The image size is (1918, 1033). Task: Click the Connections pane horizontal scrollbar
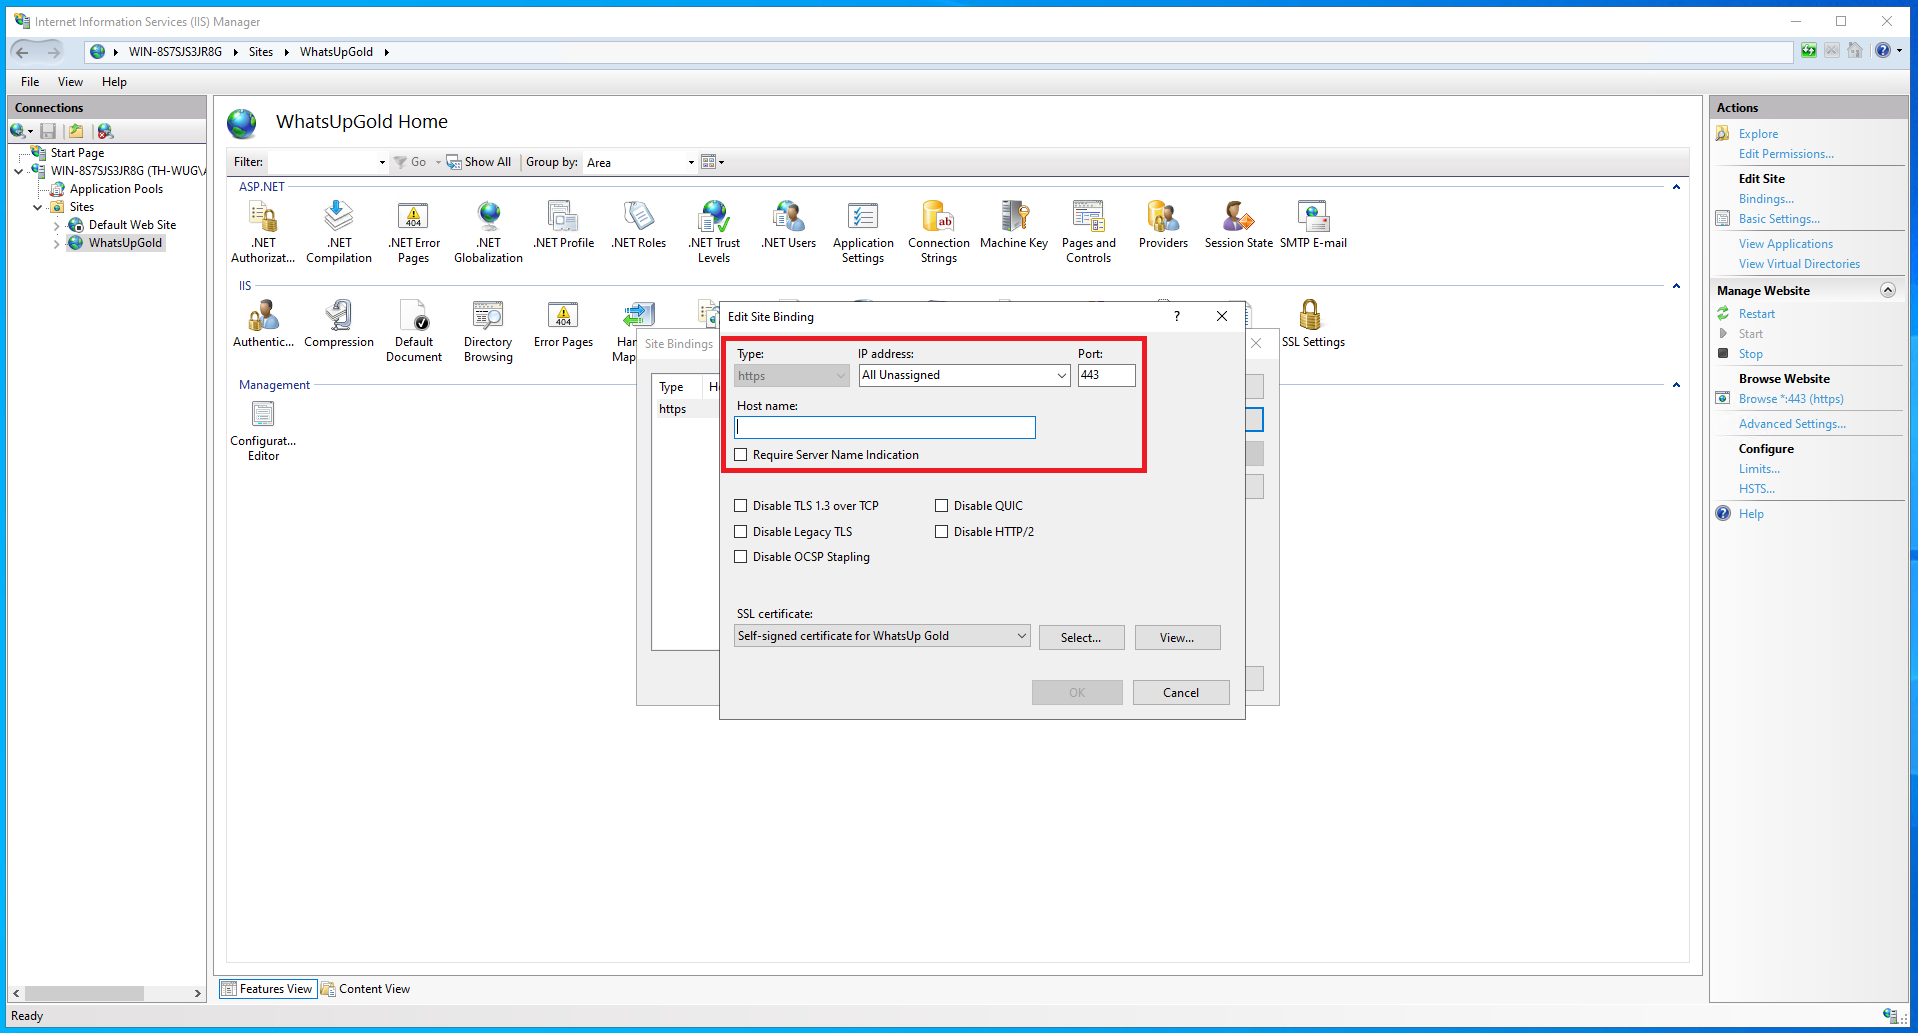(107, 993)
